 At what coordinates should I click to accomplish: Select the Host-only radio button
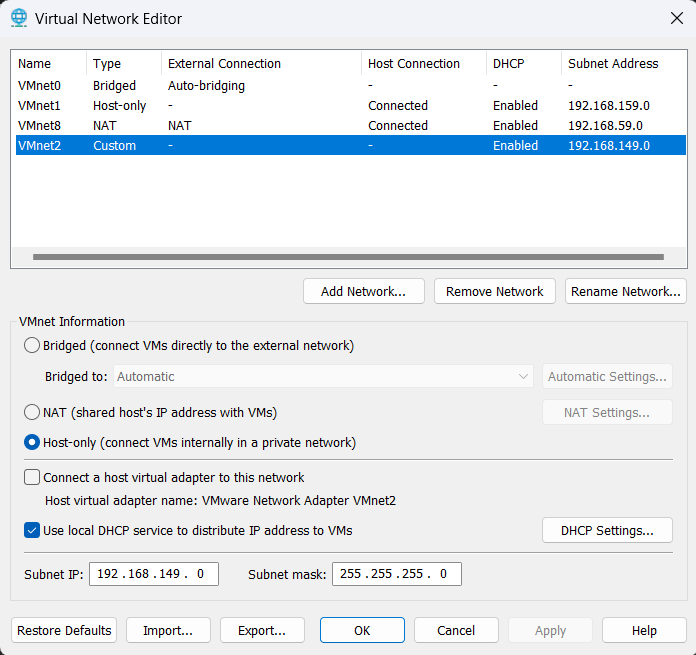(x=32, y=442)
